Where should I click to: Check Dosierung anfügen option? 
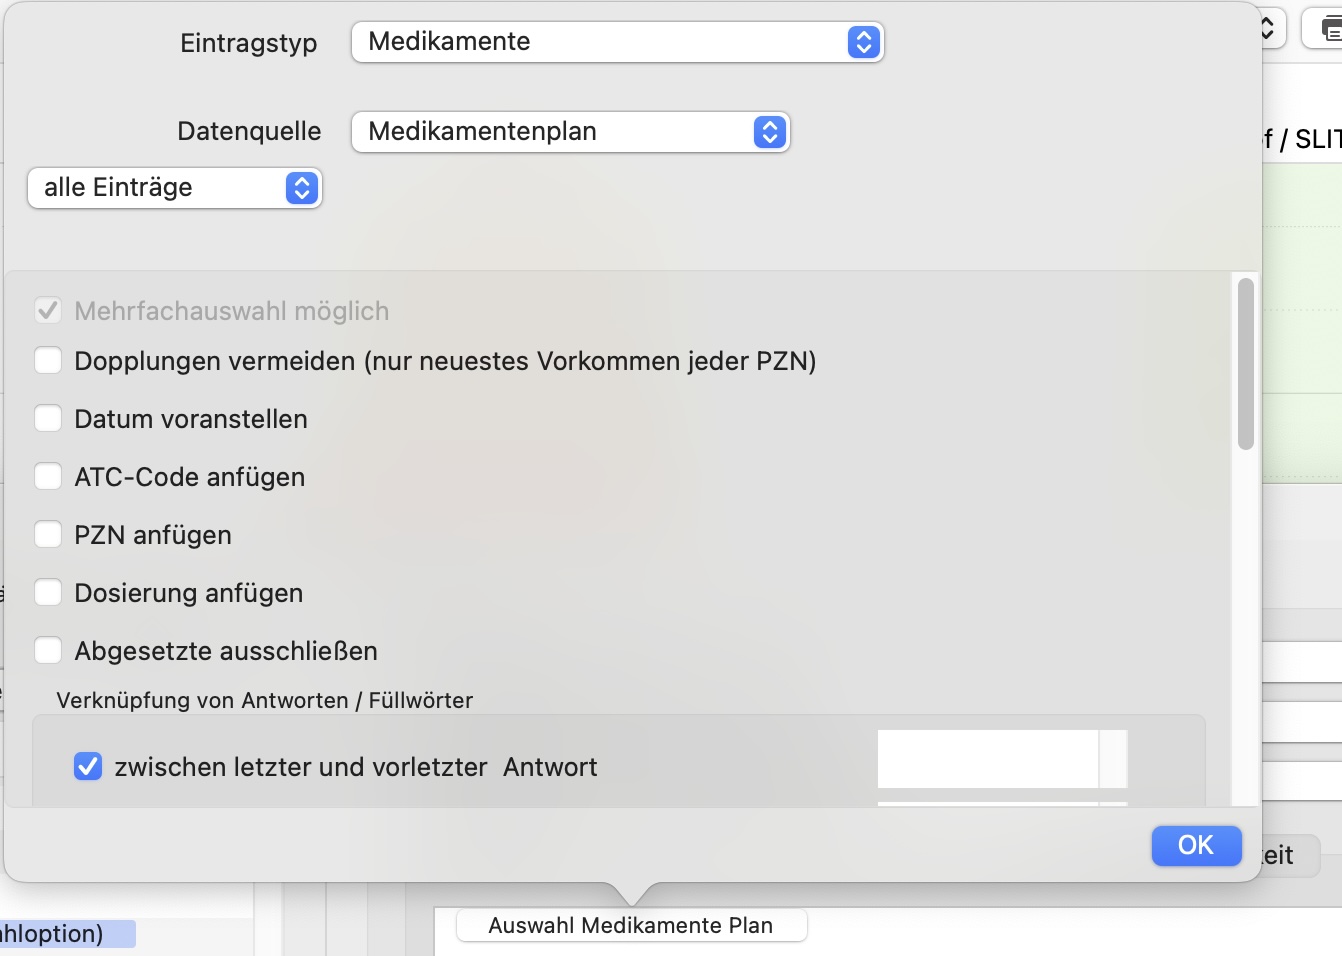click(48, 592)
